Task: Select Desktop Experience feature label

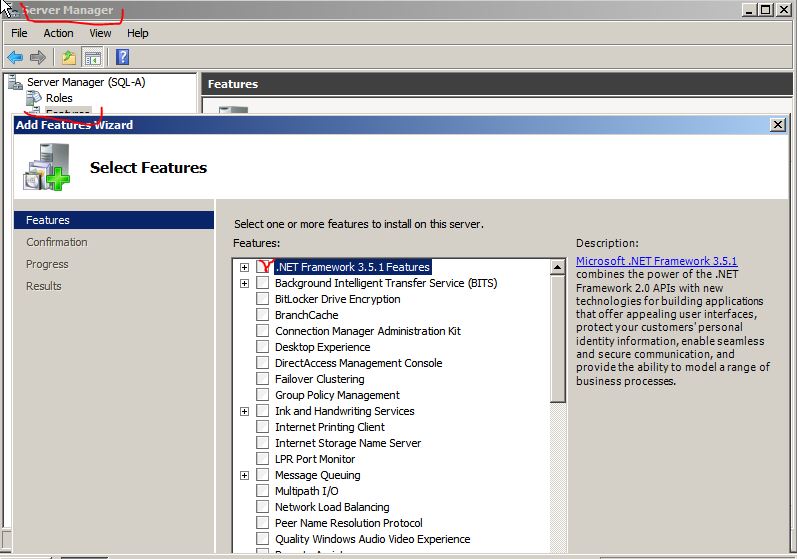Action: (x=323, y=347)
